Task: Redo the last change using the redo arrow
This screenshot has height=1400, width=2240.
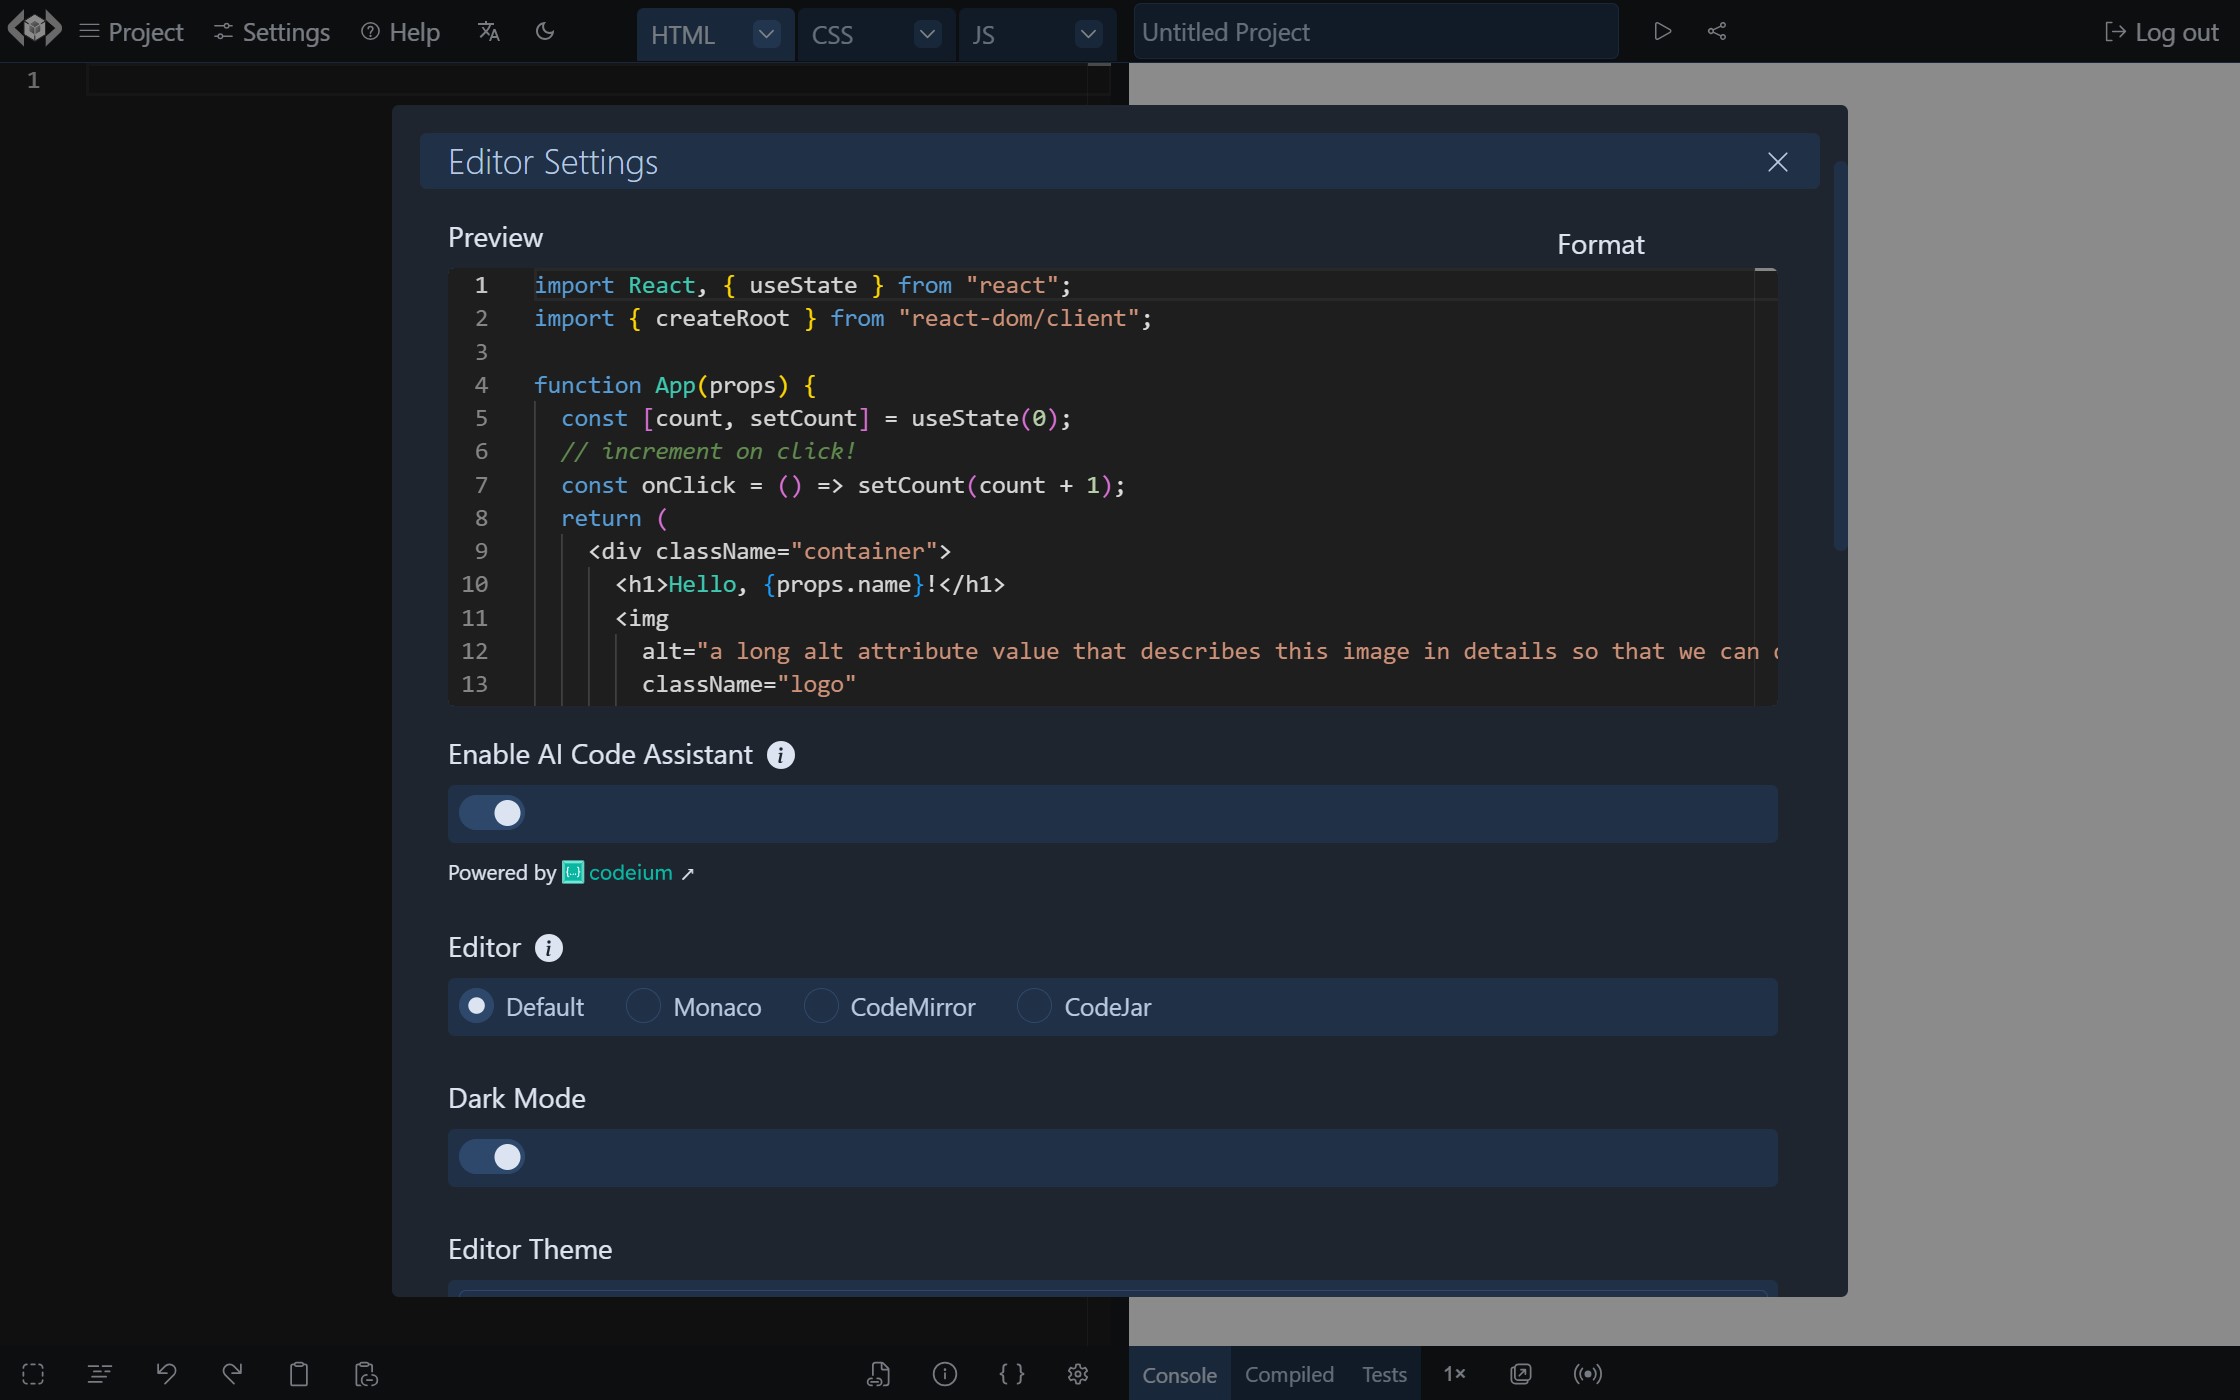Action: 232,1374
